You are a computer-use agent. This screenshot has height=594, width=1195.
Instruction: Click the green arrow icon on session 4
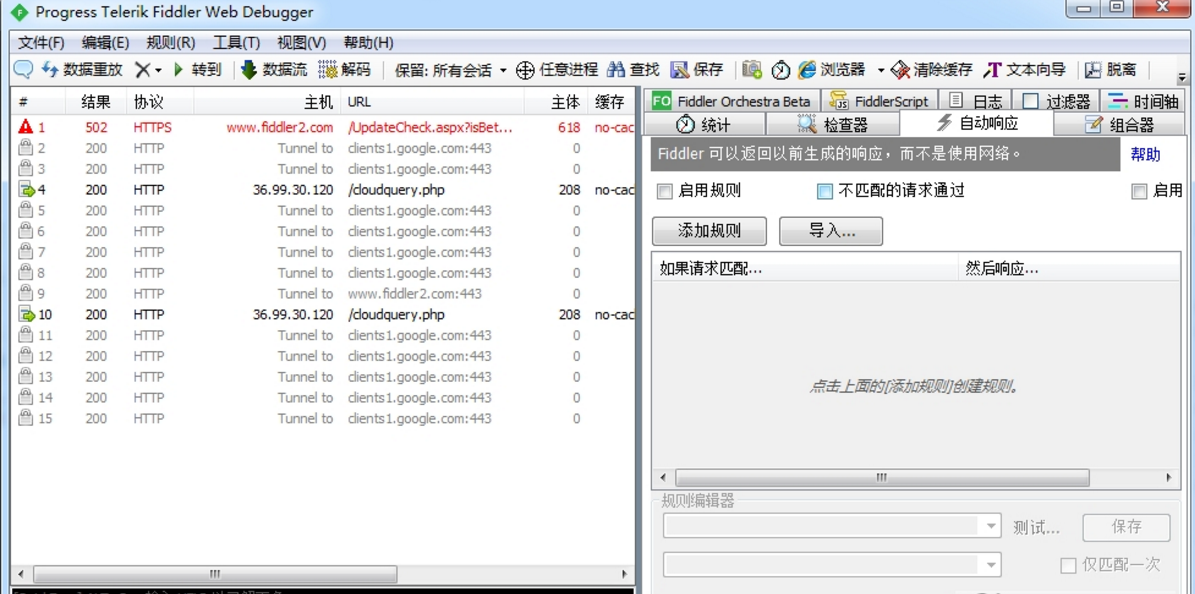pyautogui.click(x=27, y=190)
